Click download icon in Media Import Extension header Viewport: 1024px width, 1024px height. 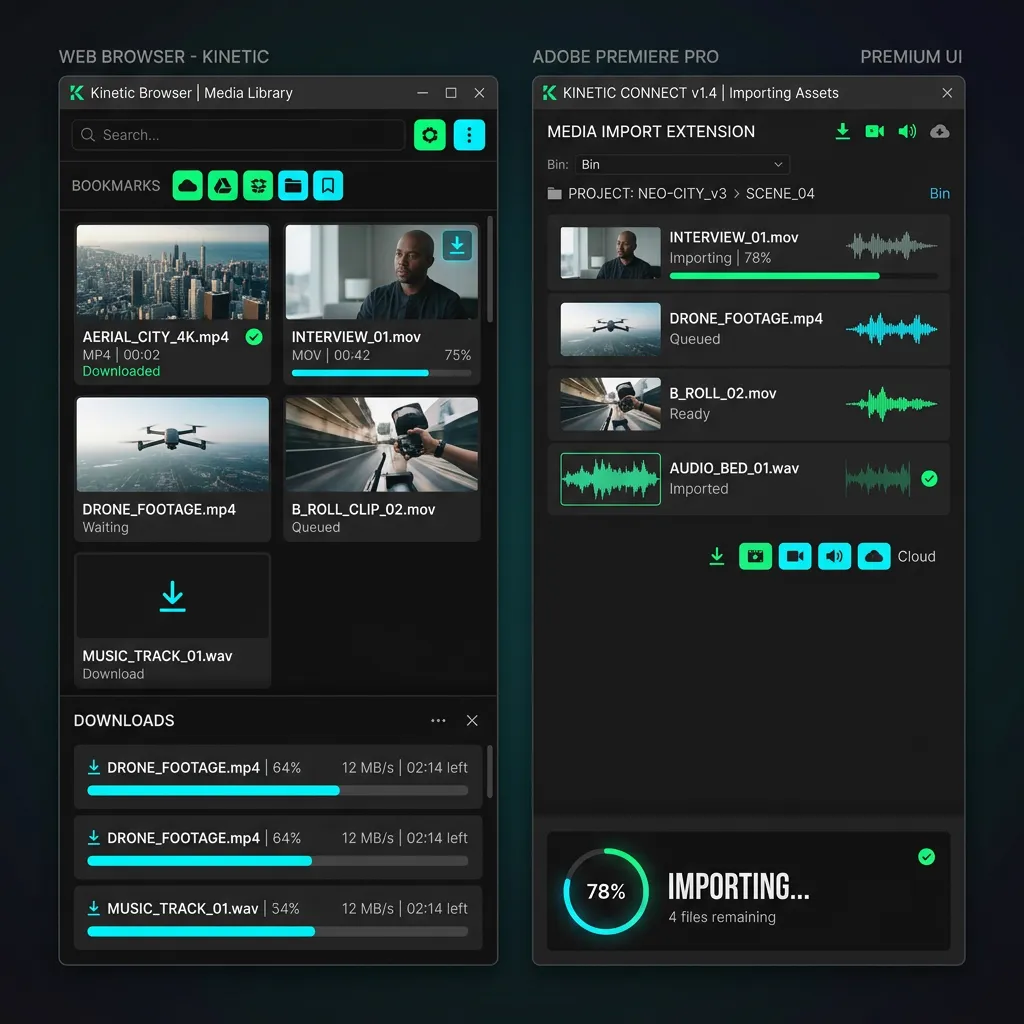coord(842,131)
